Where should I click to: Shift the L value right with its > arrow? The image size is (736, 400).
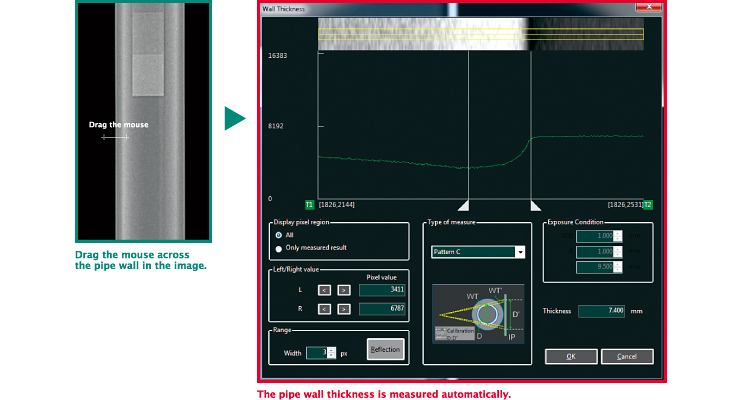click(x=343, y=290)
